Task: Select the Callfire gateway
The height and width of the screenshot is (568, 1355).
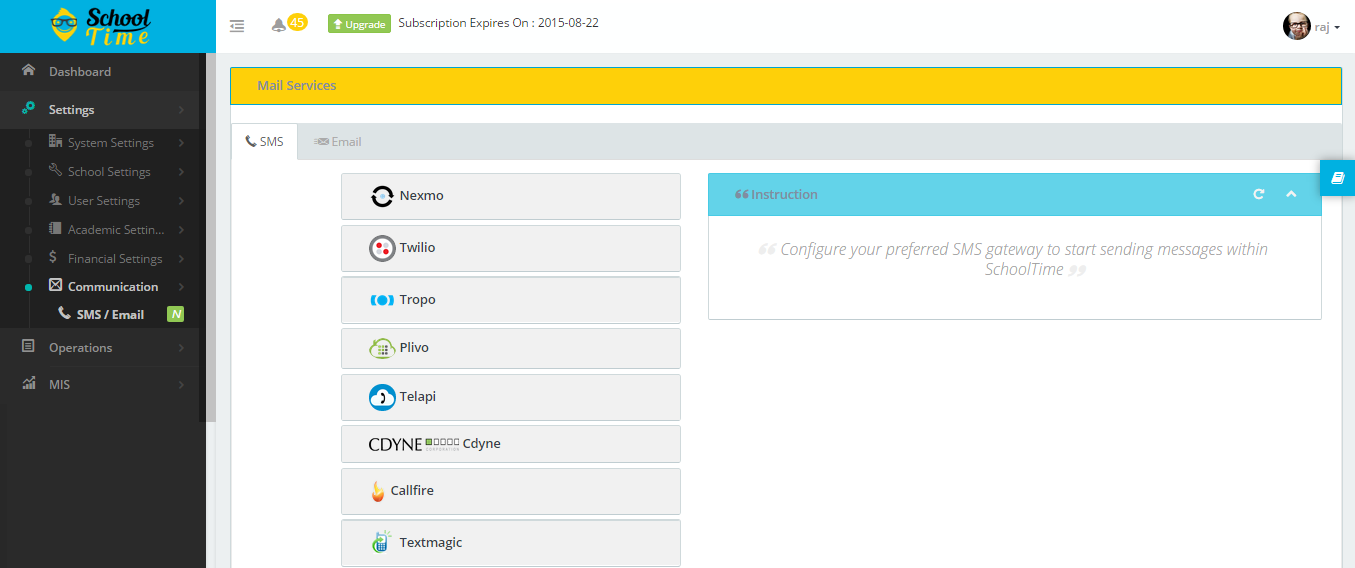Action: coord(511,491)
